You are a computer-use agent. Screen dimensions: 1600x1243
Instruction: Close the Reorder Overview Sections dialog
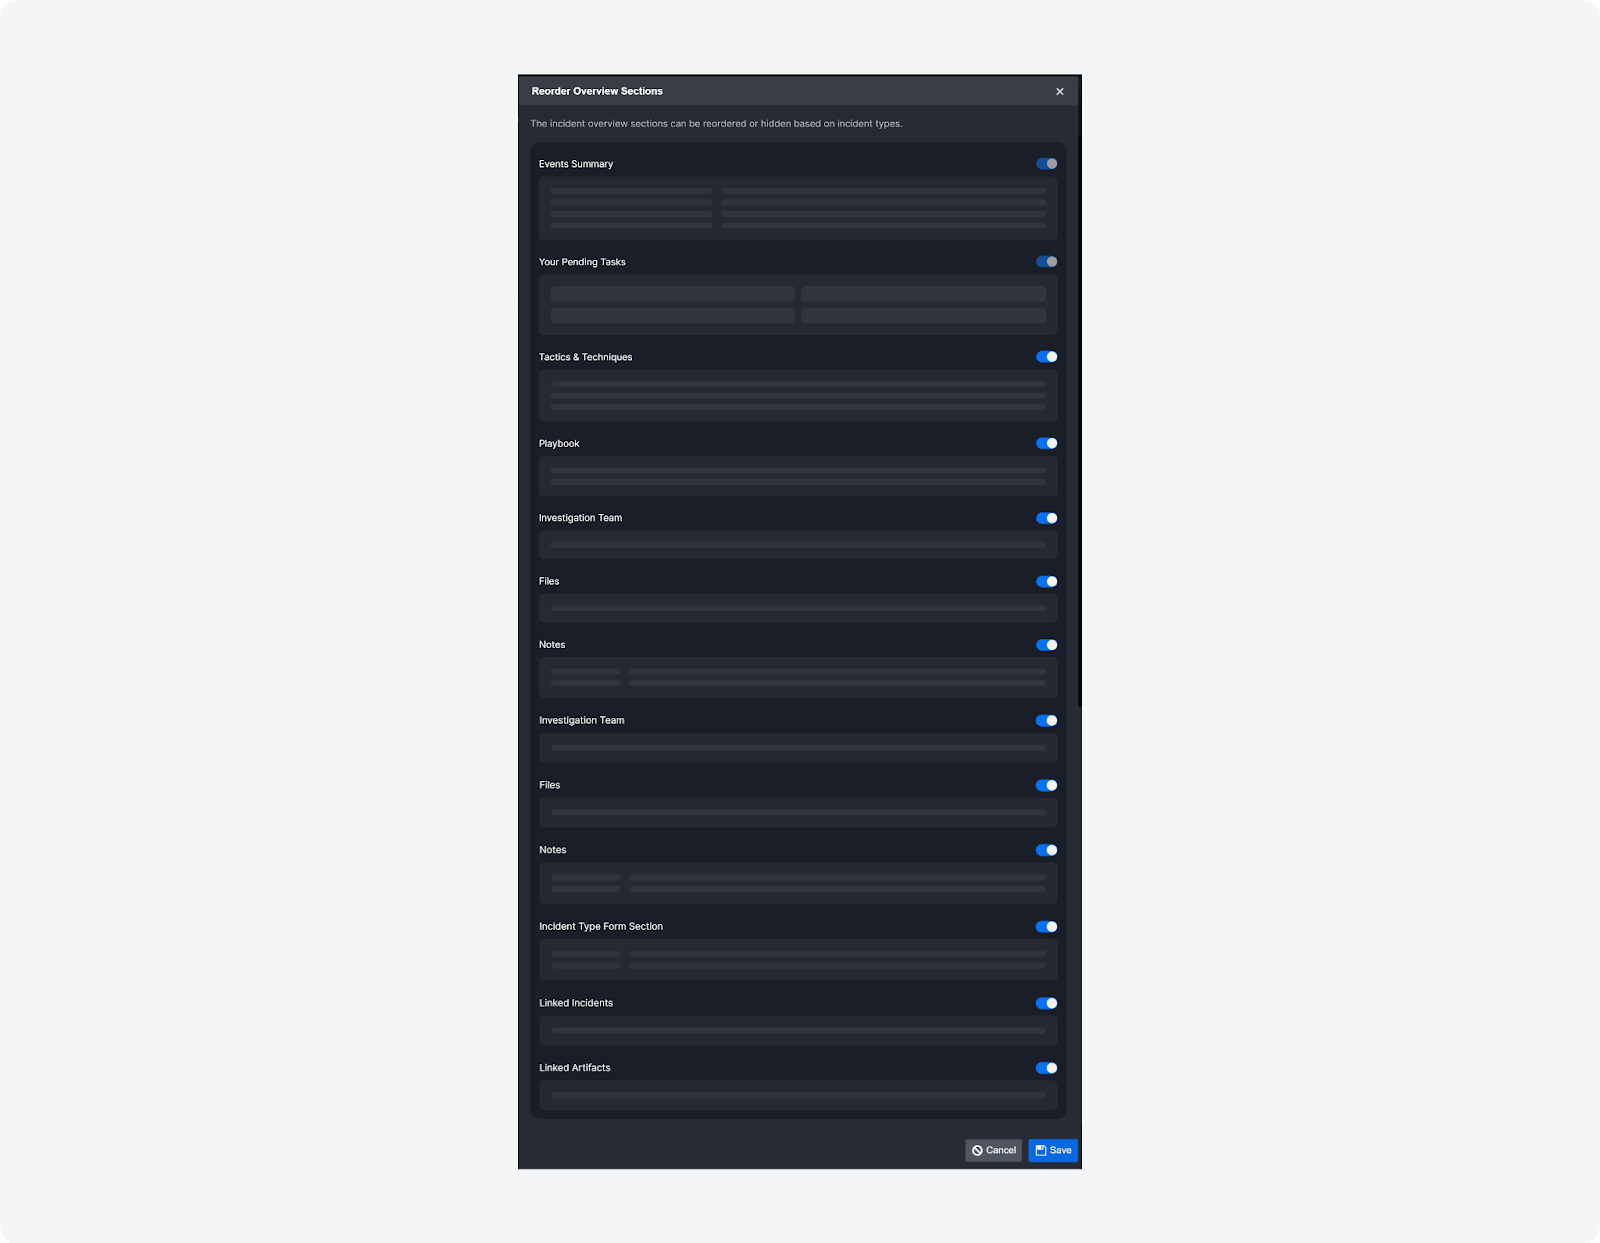click(1060, 92)
